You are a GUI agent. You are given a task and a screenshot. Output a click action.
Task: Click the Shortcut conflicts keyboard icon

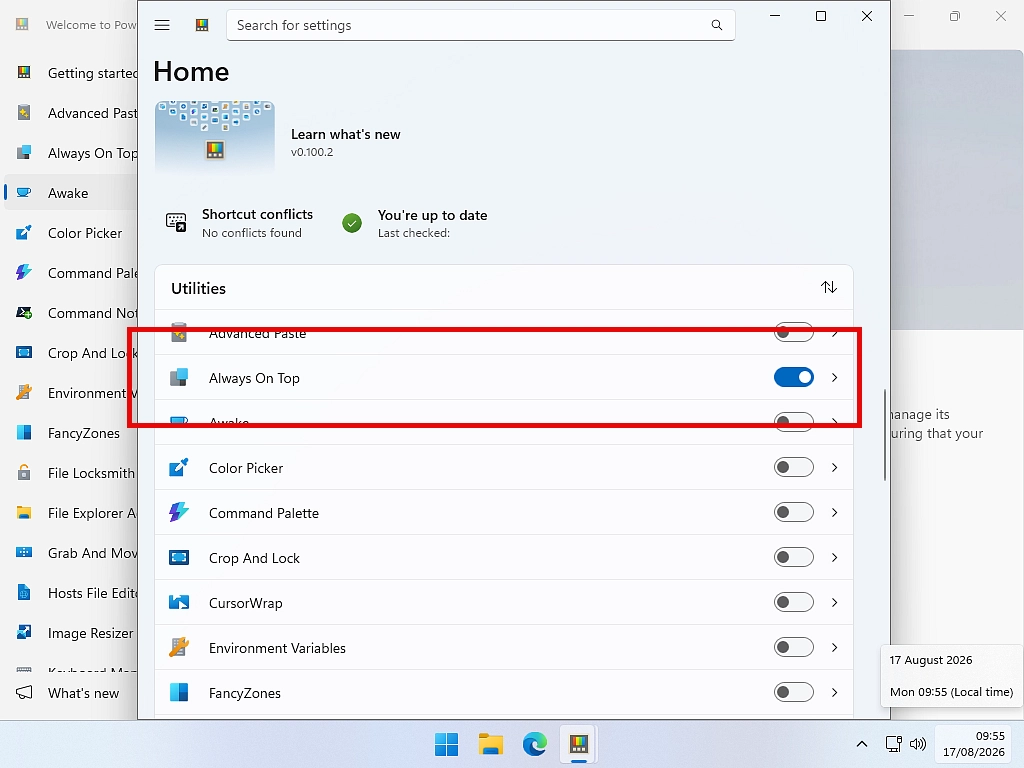pyautogui.click(x=176, y=223)
